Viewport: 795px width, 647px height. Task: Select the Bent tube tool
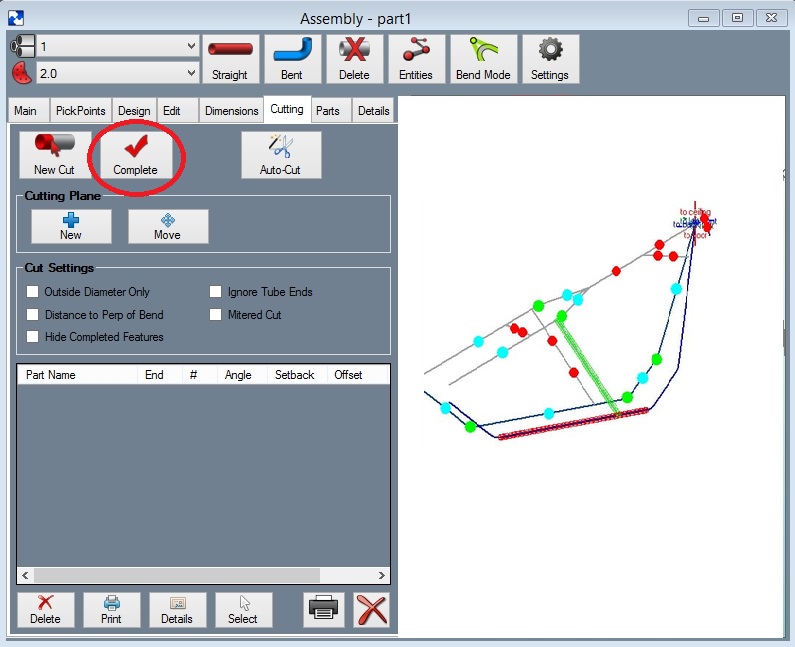292,59
